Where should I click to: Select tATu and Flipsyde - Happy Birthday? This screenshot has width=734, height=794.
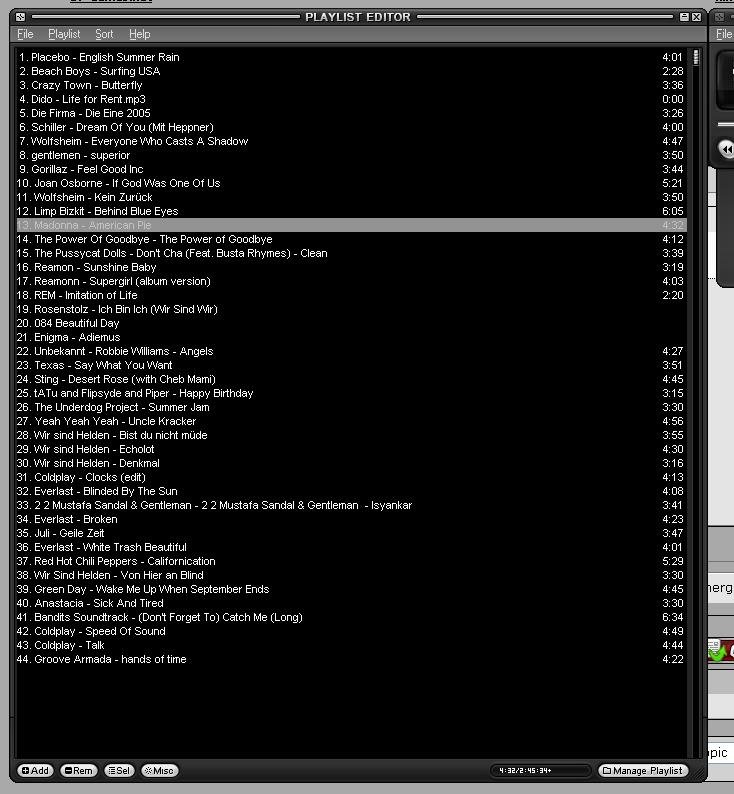[351, 393]
